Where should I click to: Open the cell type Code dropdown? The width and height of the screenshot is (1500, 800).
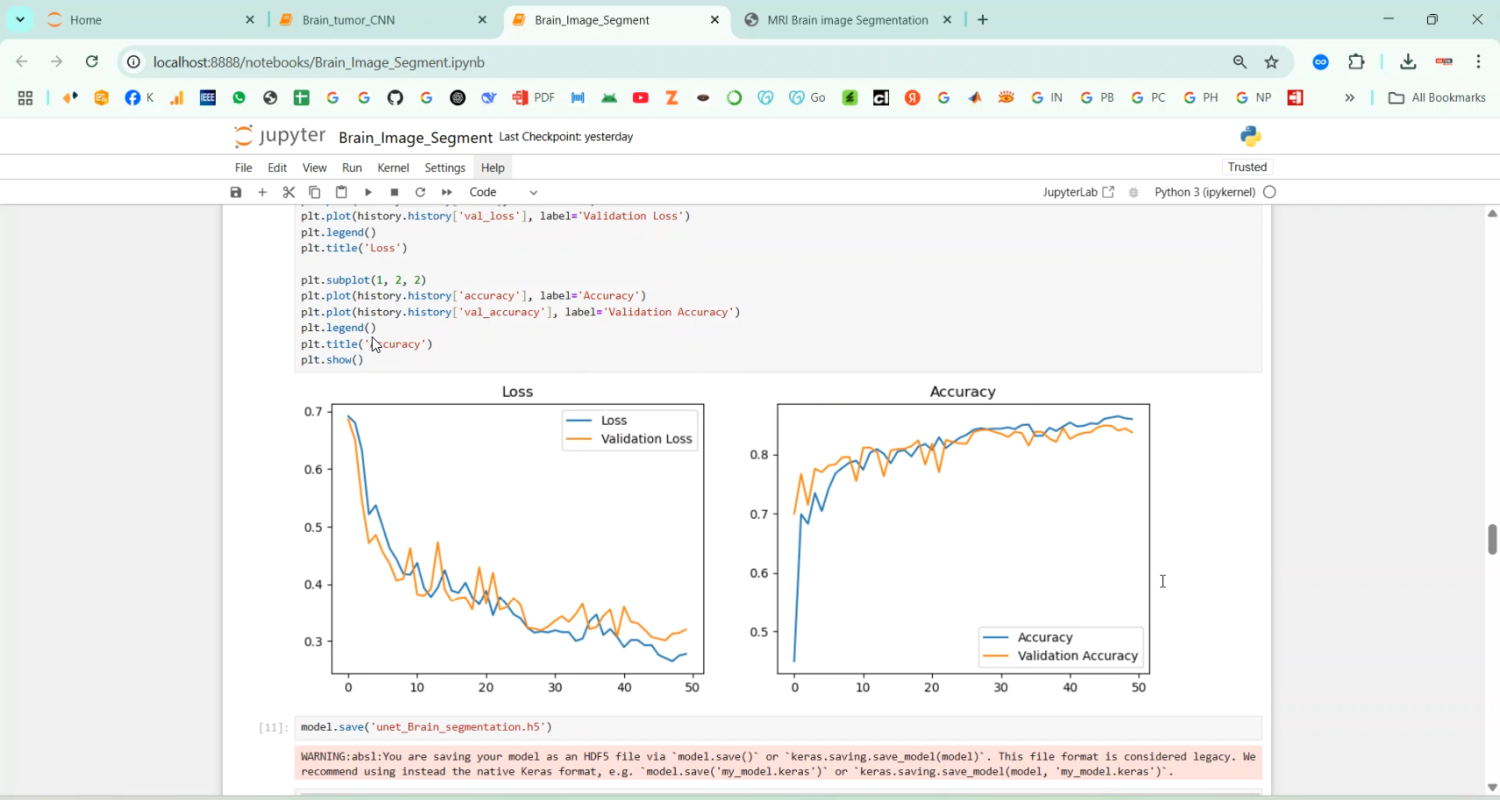[x=503, y=192]
